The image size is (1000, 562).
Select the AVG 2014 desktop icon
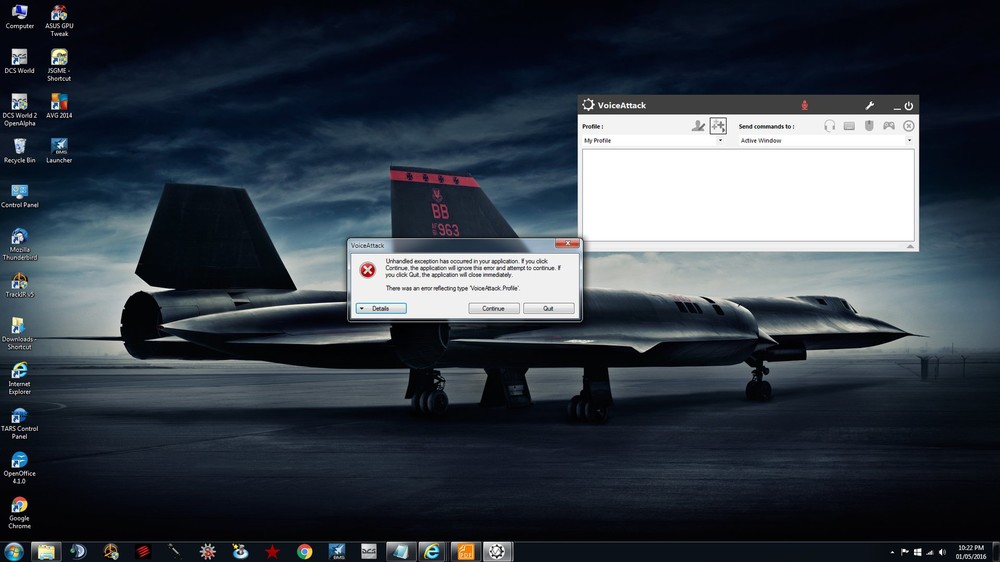59,106
